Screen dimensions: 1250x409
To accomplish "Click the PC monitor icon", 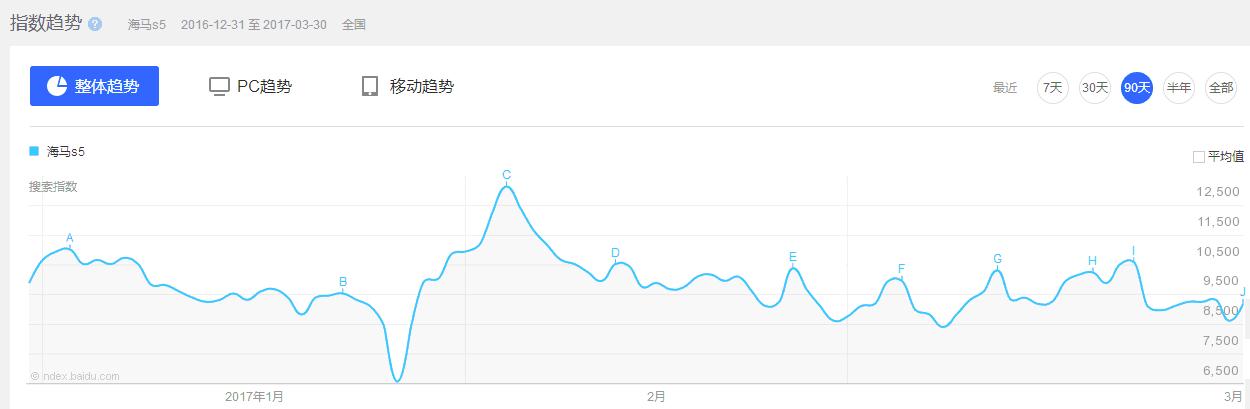I will pos(219,86).
